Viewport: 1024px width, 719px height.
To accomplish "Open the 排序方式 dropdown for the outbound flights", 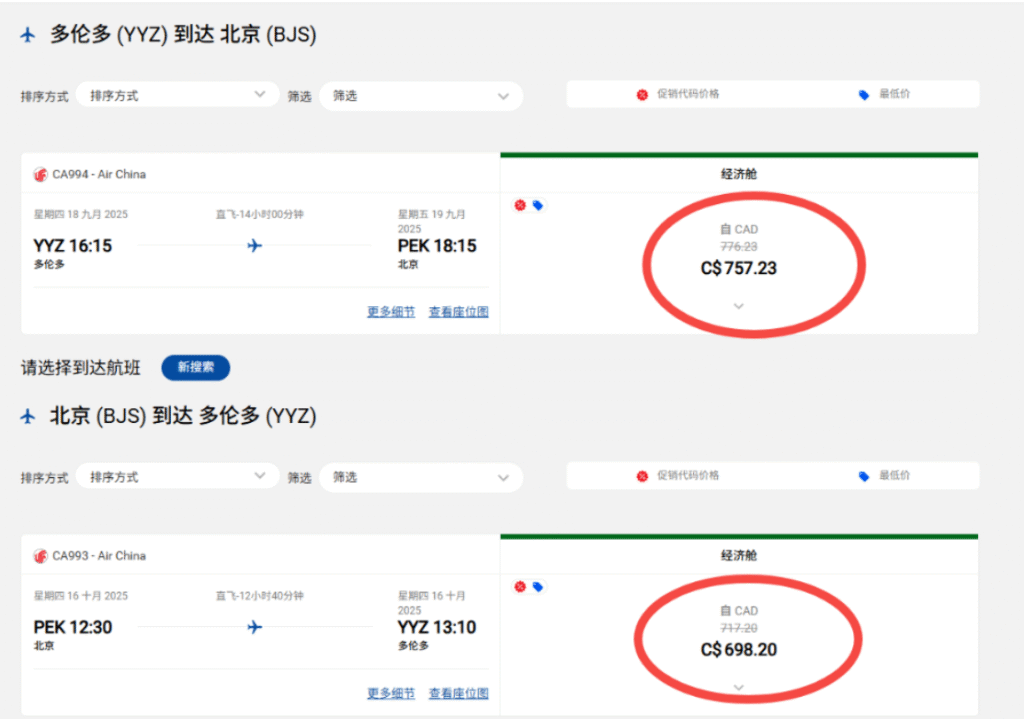I will click(x=176, y=96).
